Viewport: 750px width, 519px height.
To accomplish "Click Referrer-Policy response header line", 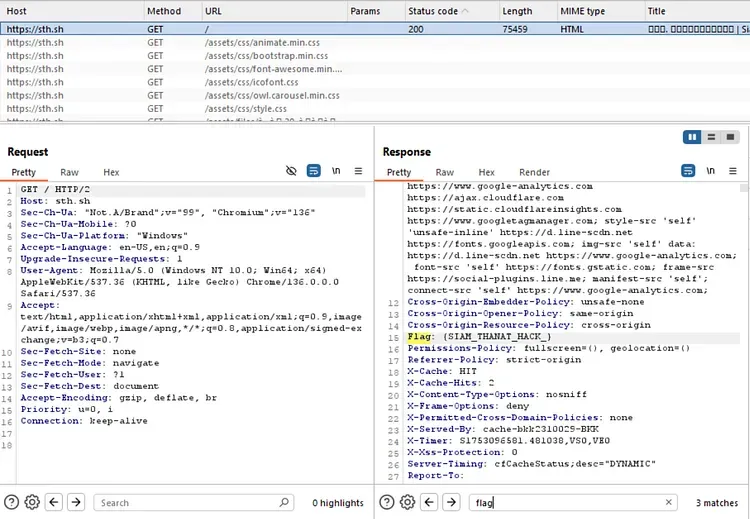I will click(x=494, y=360).
